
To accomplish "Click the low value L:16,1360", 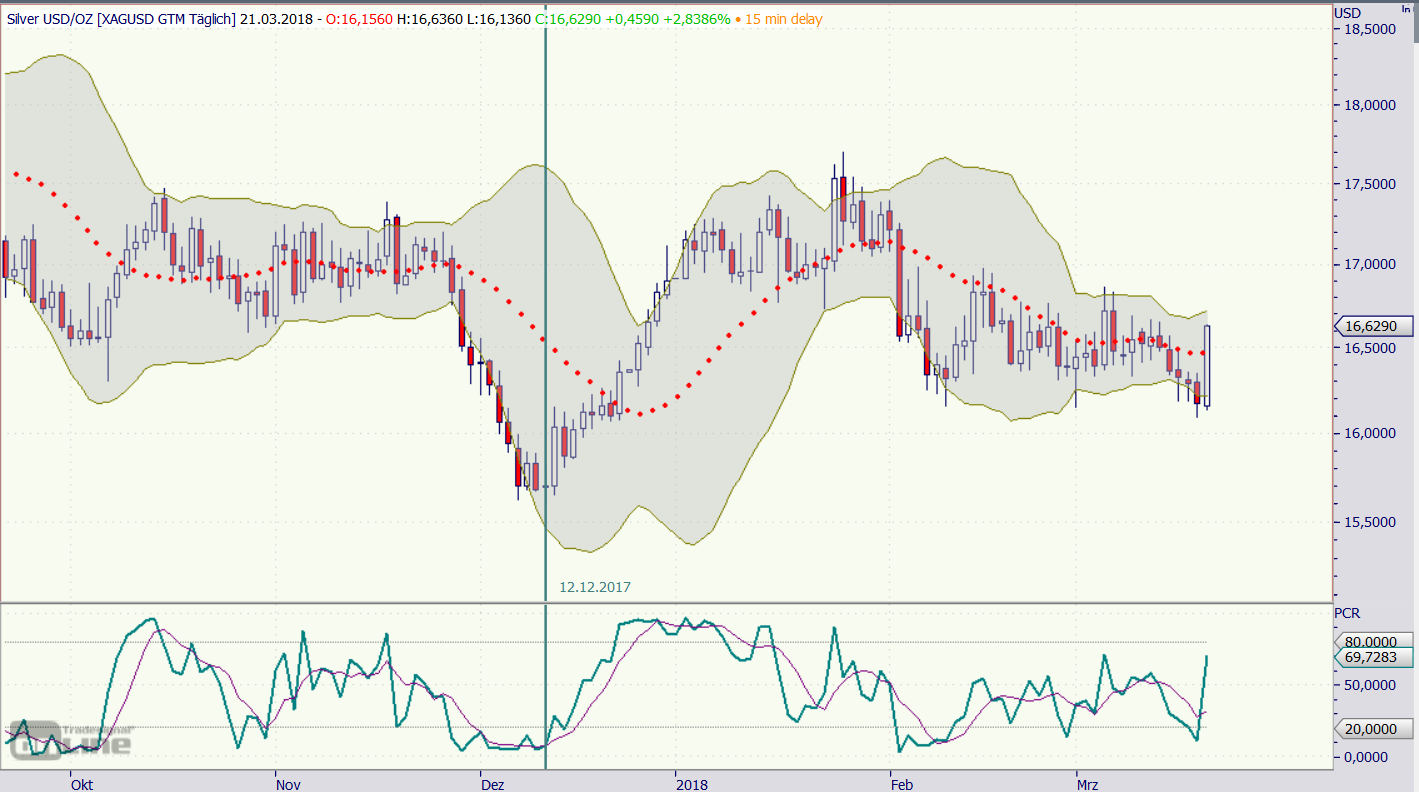I will tap(499, 19).
